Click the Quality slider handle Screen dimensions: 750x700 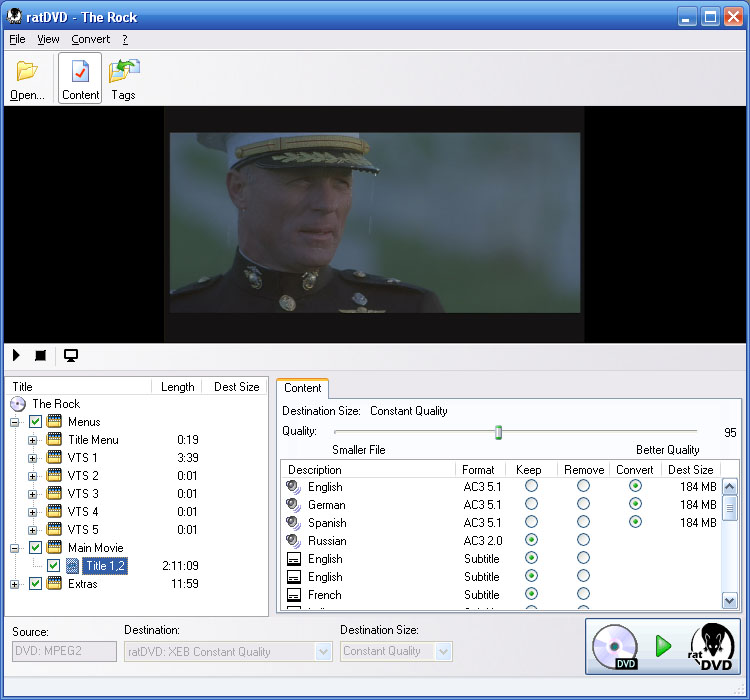[x=498, y=432]
